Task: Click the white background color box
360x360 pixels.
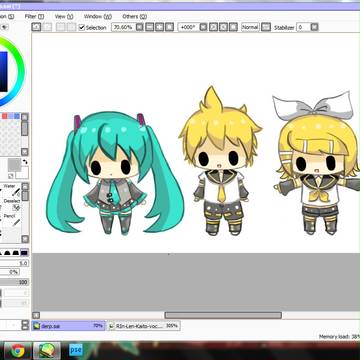Action: coord(23,173)
